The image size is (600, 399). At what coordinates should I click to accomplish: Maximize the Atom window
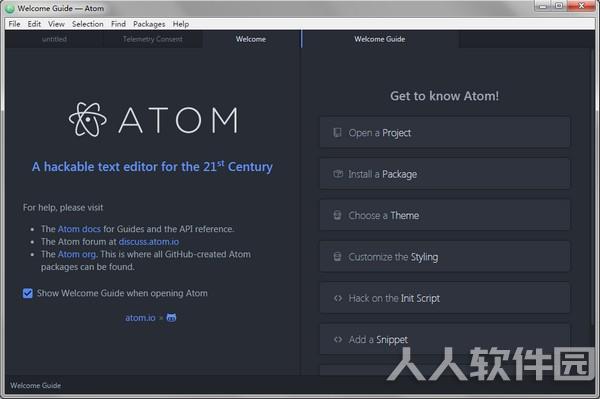559,6
